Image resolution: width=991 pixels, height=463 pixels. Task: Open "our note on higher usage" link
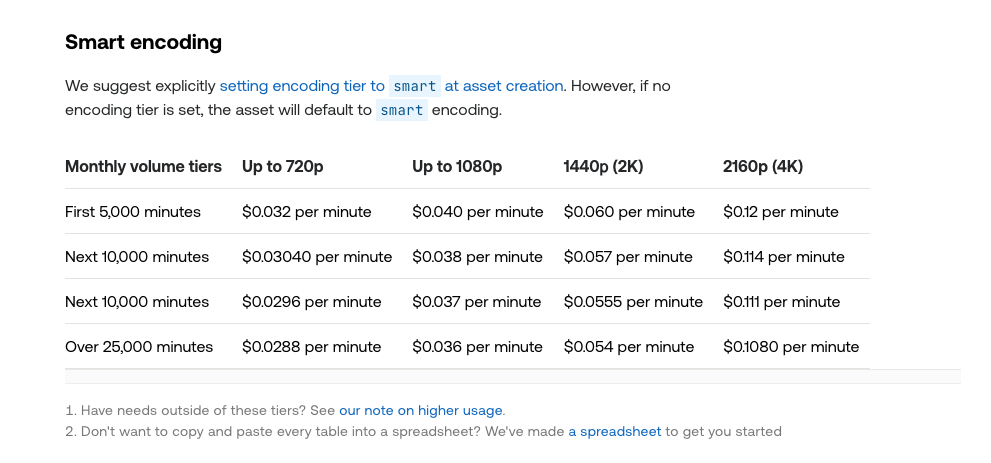[x=421, y=410]
